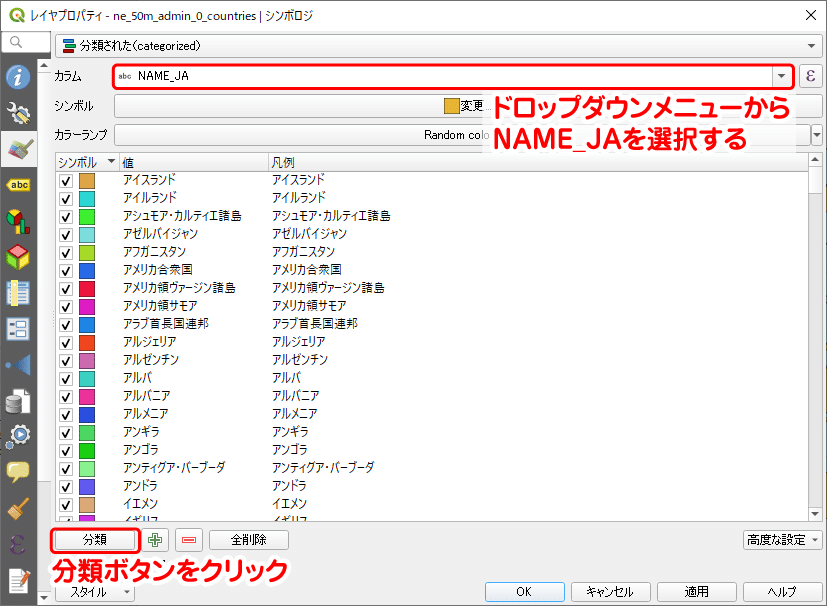Screen dimensions: 827x606
Task: Uncheck the アイスランド category checkbox
Action: [65, 181]
